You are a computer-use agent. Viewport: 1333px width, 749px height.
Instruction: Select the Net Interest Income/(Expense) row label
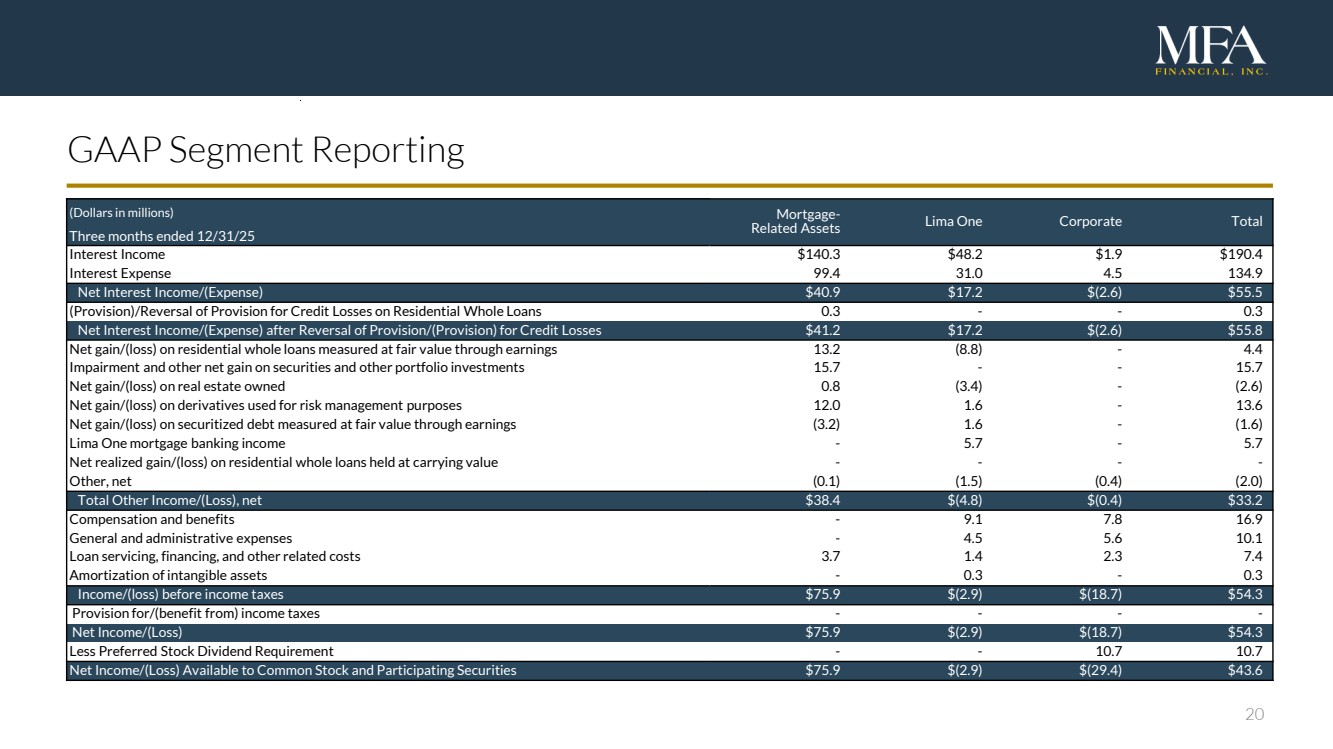[x=170, y=292]
